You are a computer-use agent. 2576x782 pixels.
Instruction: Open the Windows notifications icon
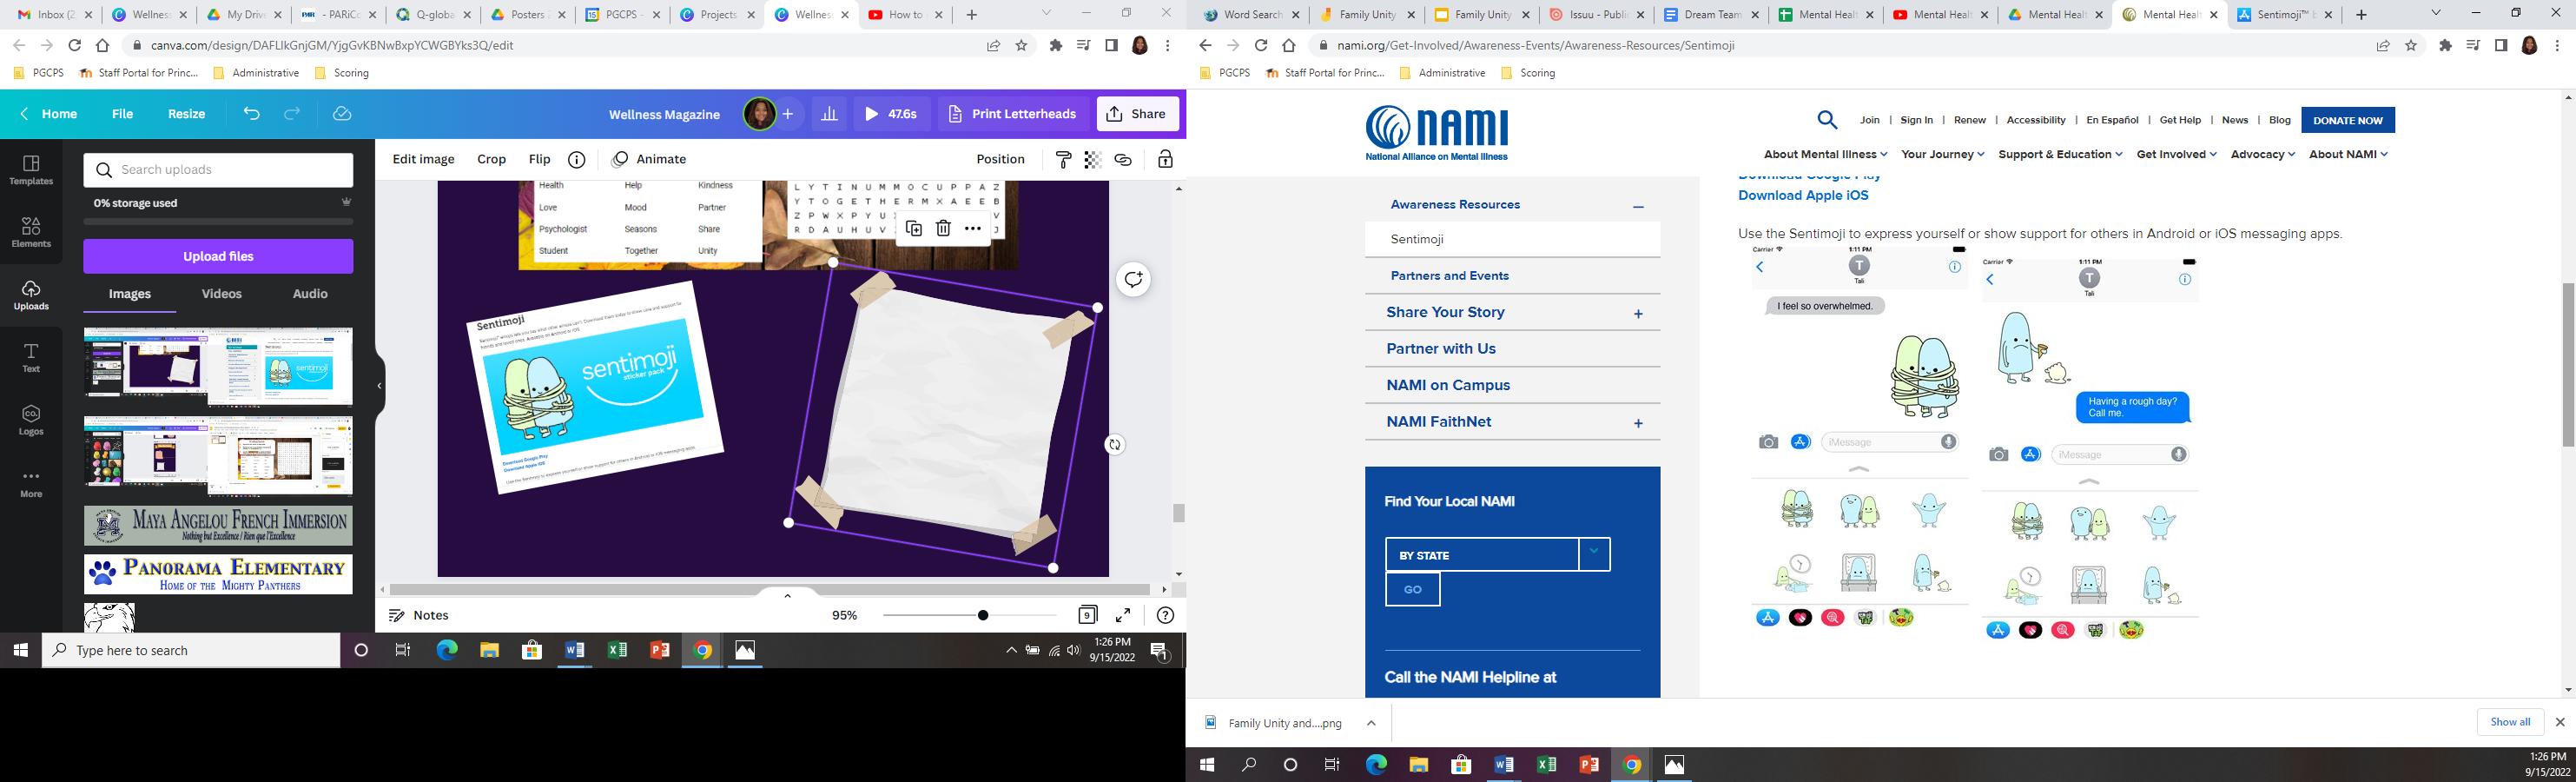click(x=1160, y=651)
